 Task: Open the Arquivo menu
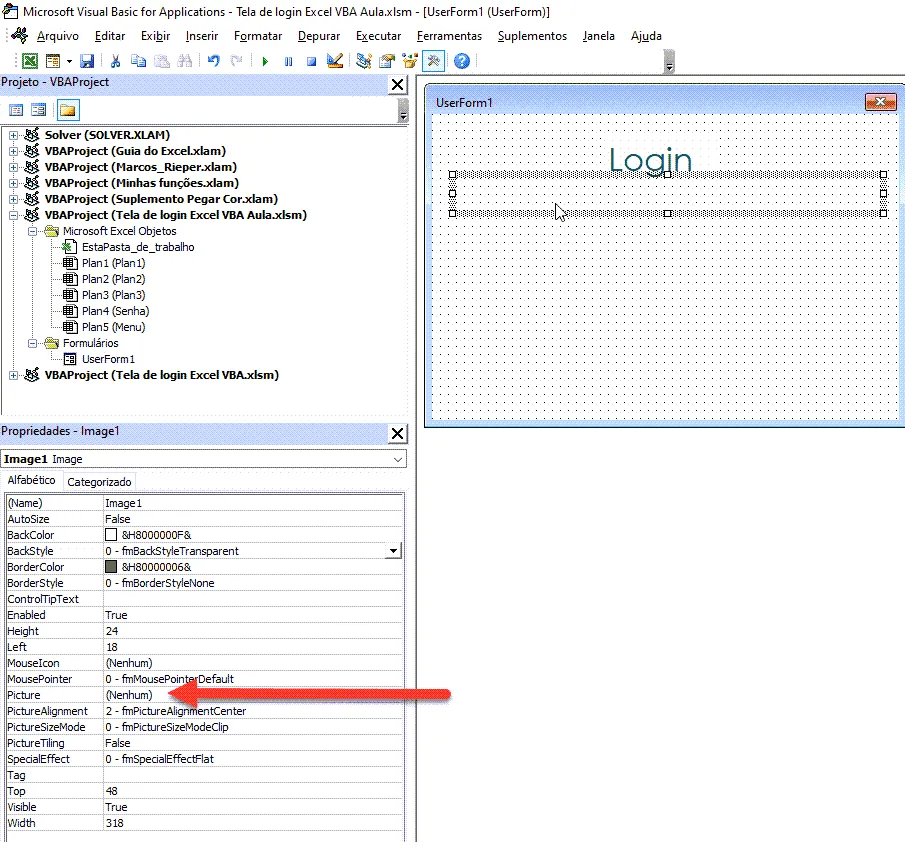[x=57, y=36]
